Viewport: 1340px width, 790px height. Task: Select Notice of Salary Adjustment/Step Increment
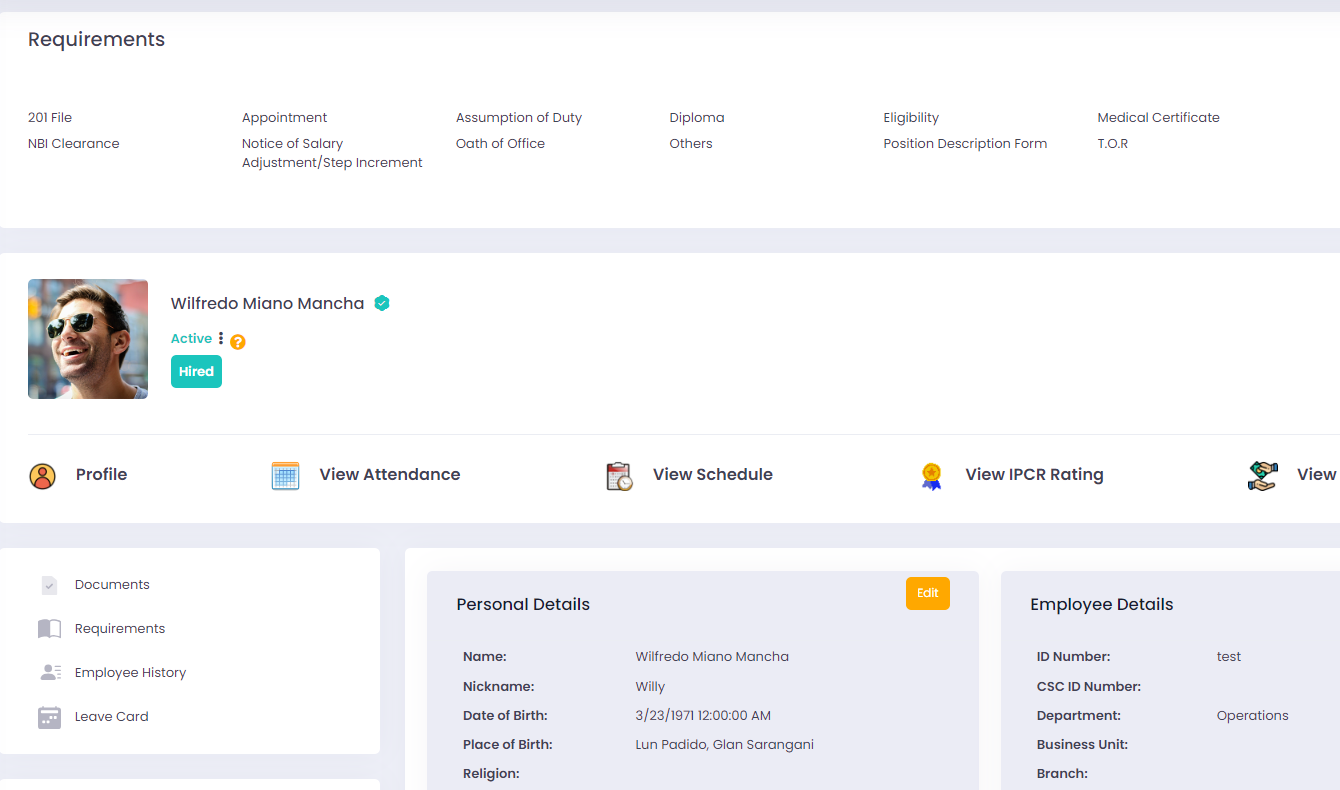[x=332, y=153]
